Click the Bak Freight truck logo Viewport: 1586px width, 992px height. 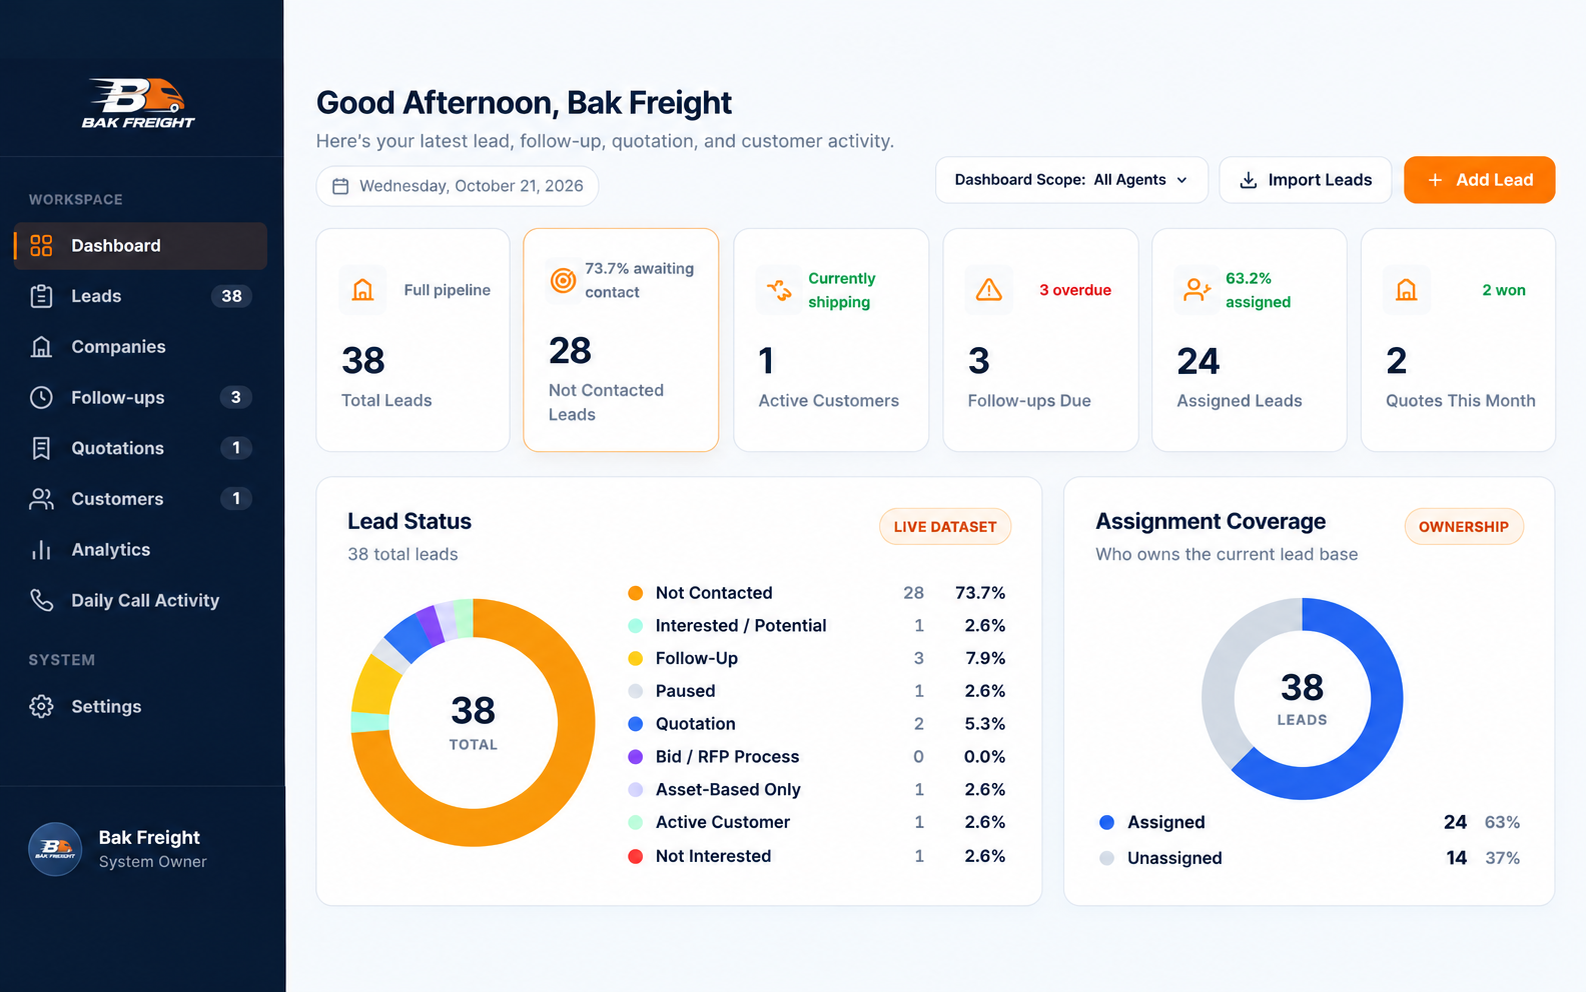[x=138, y=103]
